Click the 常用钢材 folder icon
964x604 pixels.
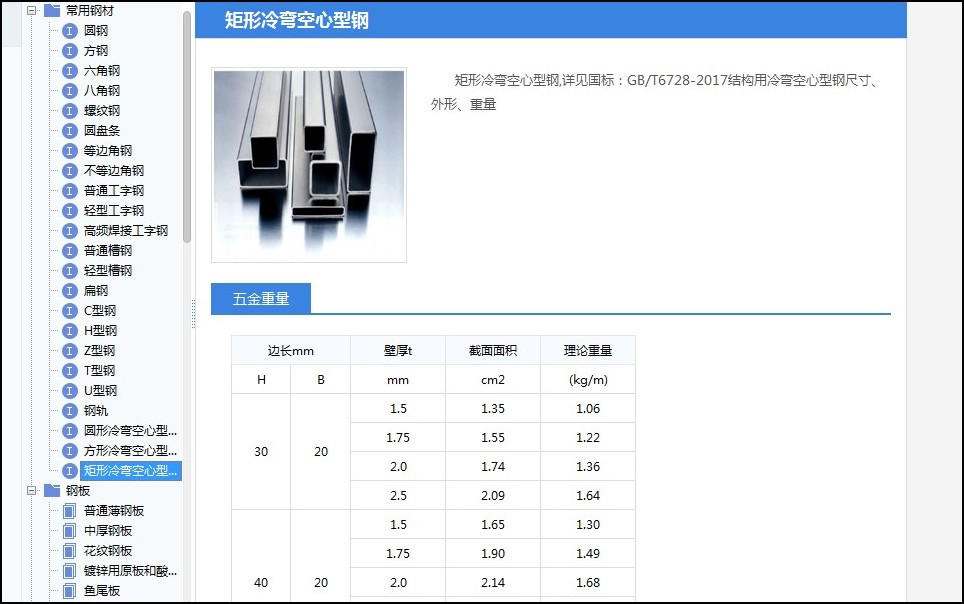tap(52, 10)
